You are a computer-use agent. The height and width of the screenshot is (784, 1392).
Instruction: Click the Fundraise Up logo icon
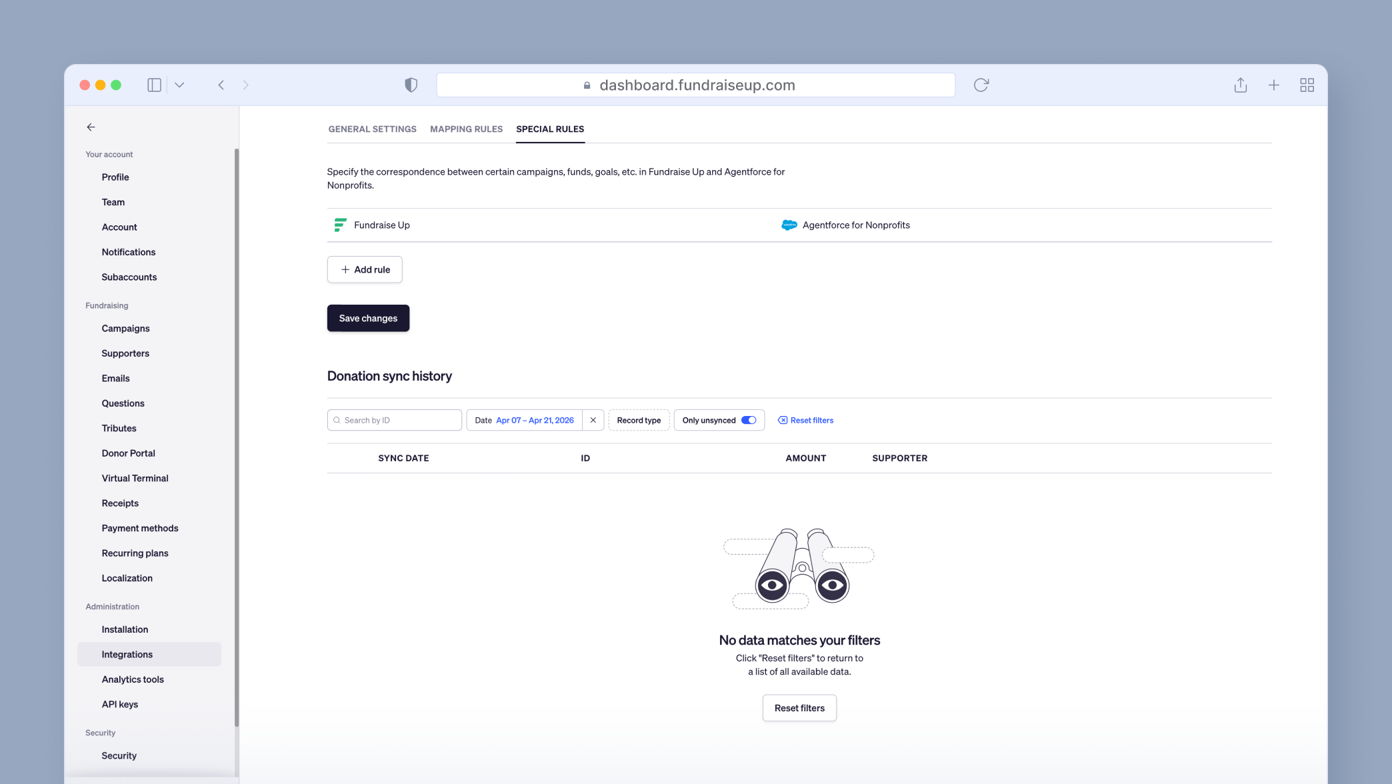pyautogui.click(x=340, y=225)
